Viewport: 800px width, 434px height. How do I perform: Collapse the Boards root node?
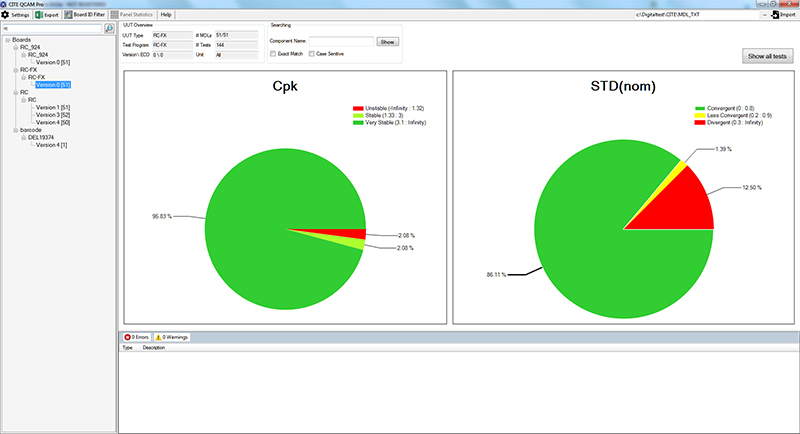click(6, 40)
